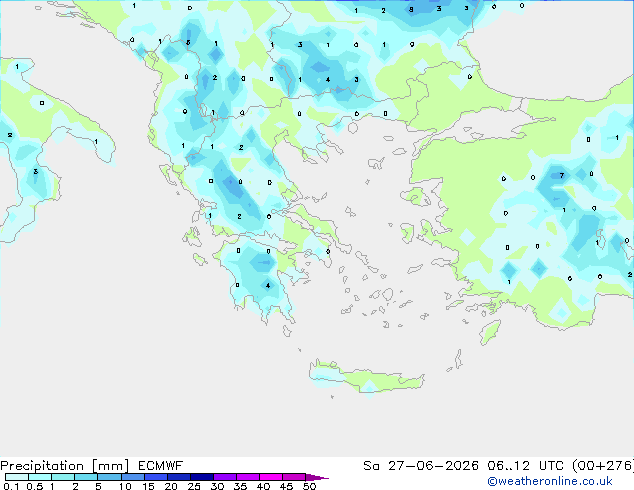The image size is (634, 490).
Task: Click the legend label '25'
Action: 194,486
